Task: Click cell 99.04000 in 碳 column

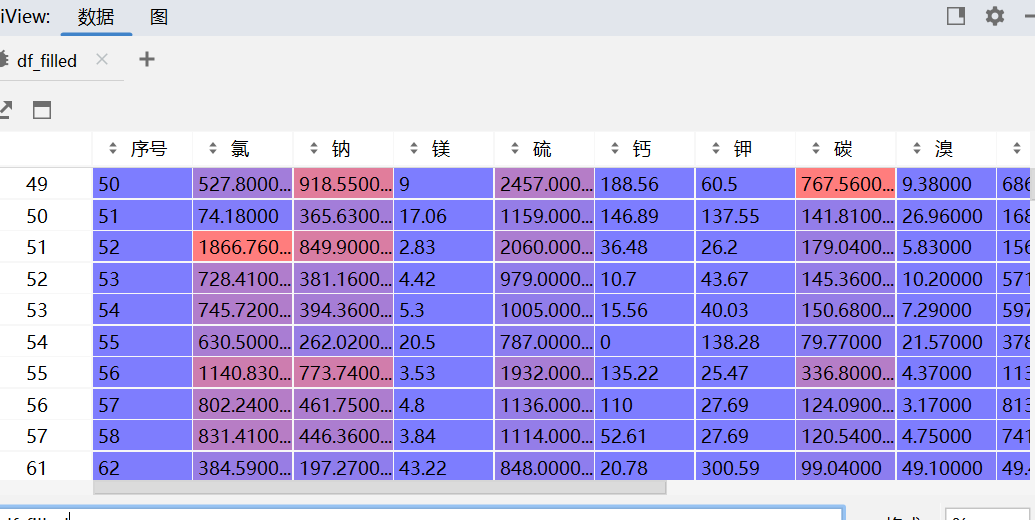Action: pos(845,468)
